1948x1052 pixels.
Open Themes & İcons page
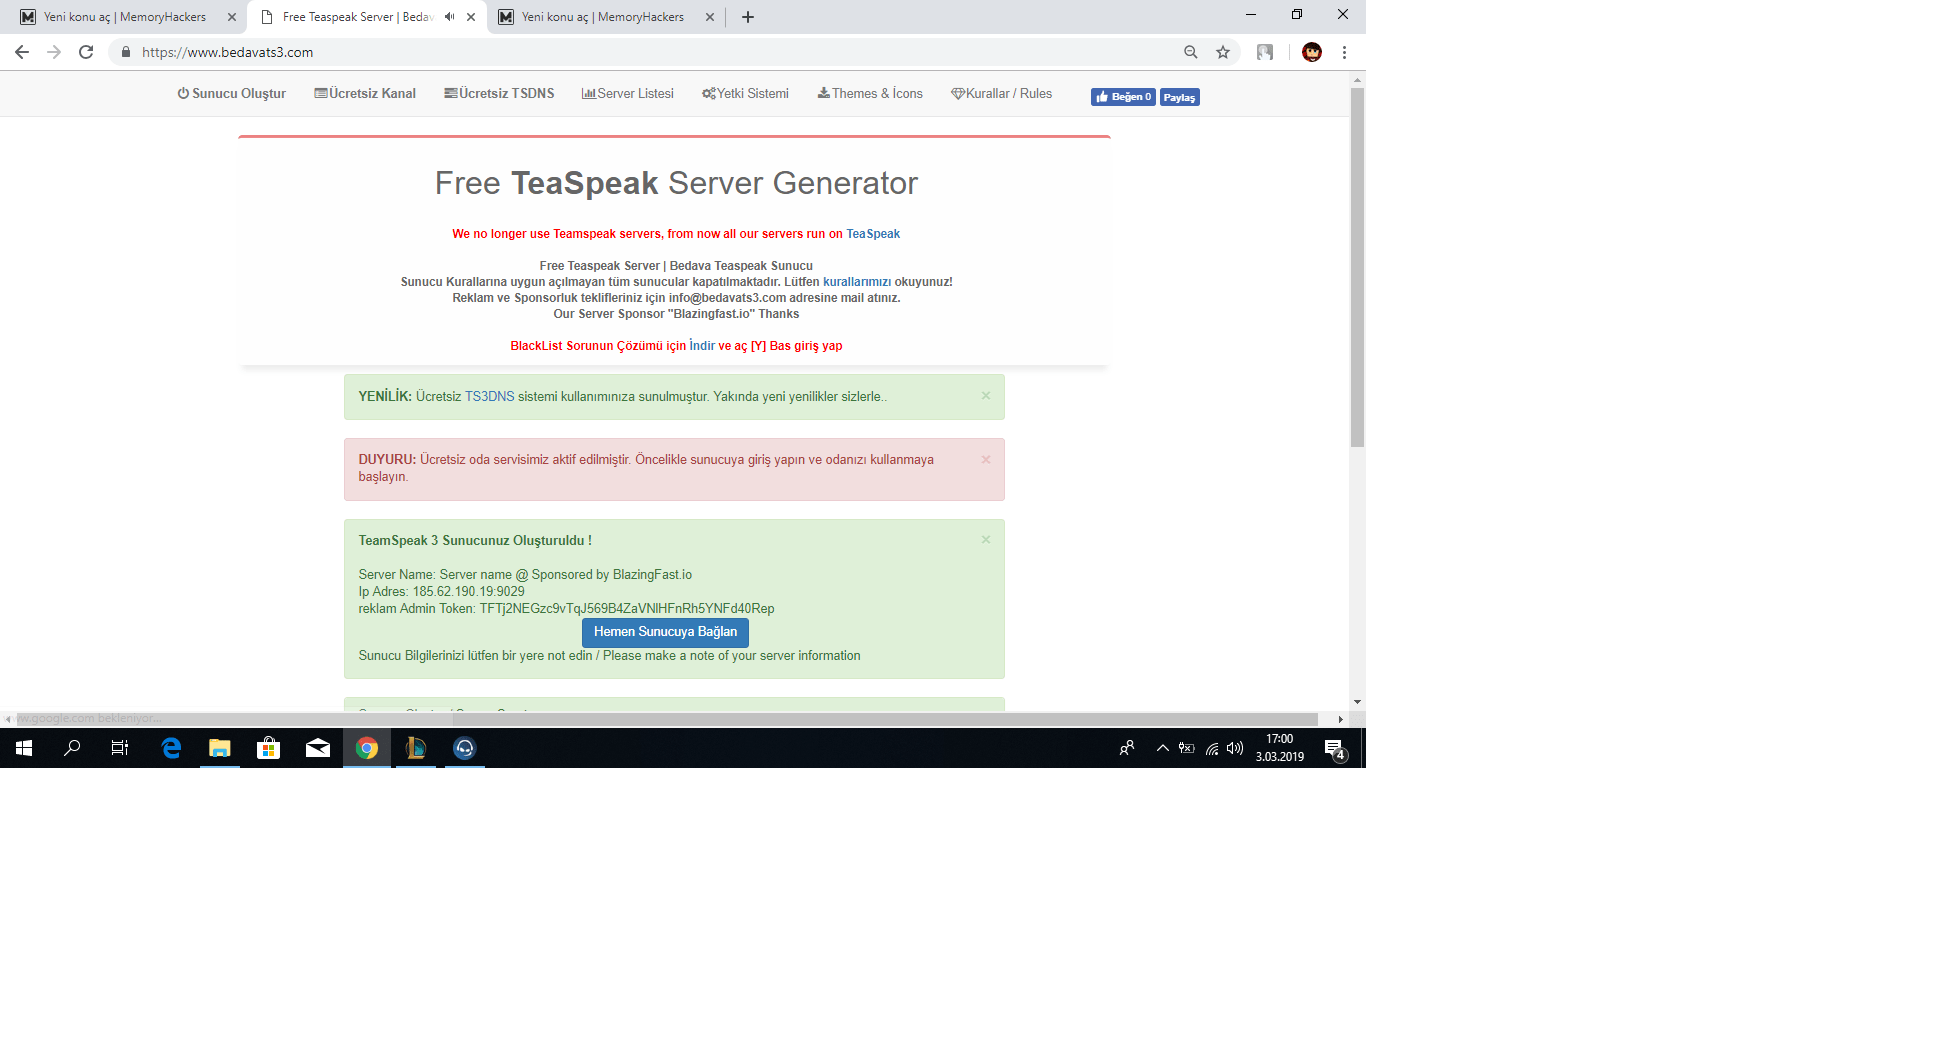point(870,94)
